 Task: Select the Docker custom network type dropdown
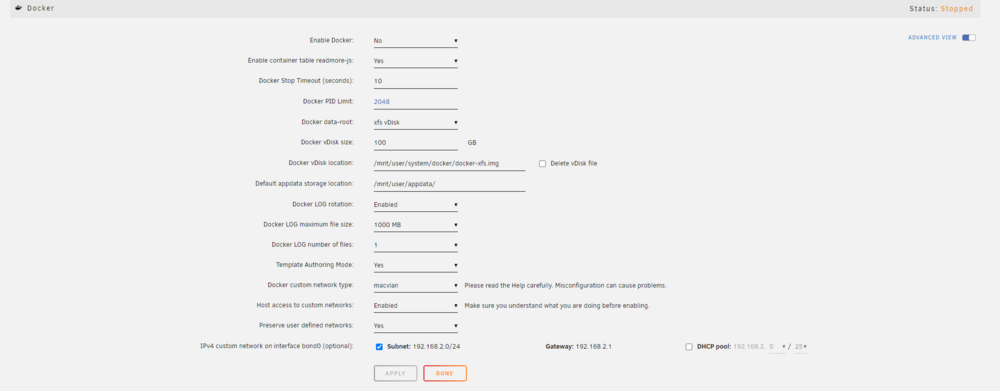click(416, 286)
